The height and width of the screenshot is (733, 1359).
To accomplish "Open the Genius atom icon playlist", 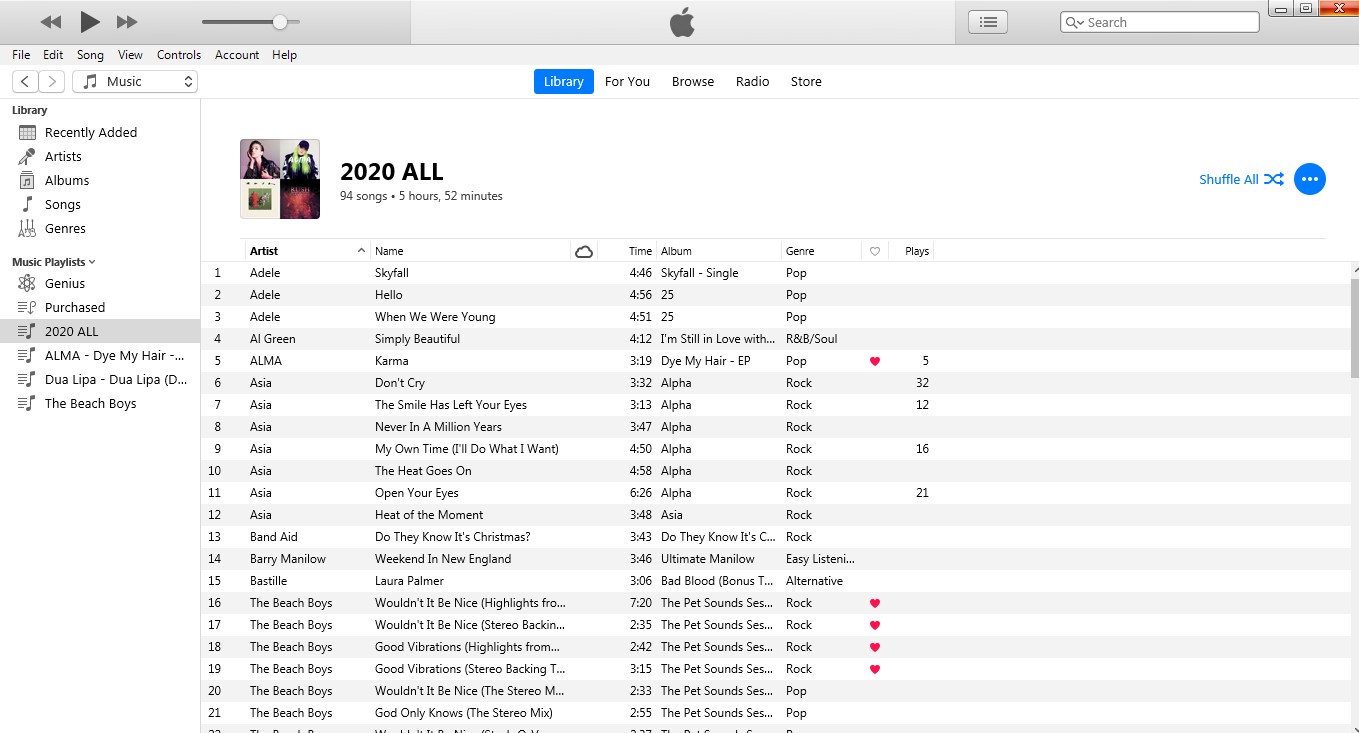I will point(27,283).
